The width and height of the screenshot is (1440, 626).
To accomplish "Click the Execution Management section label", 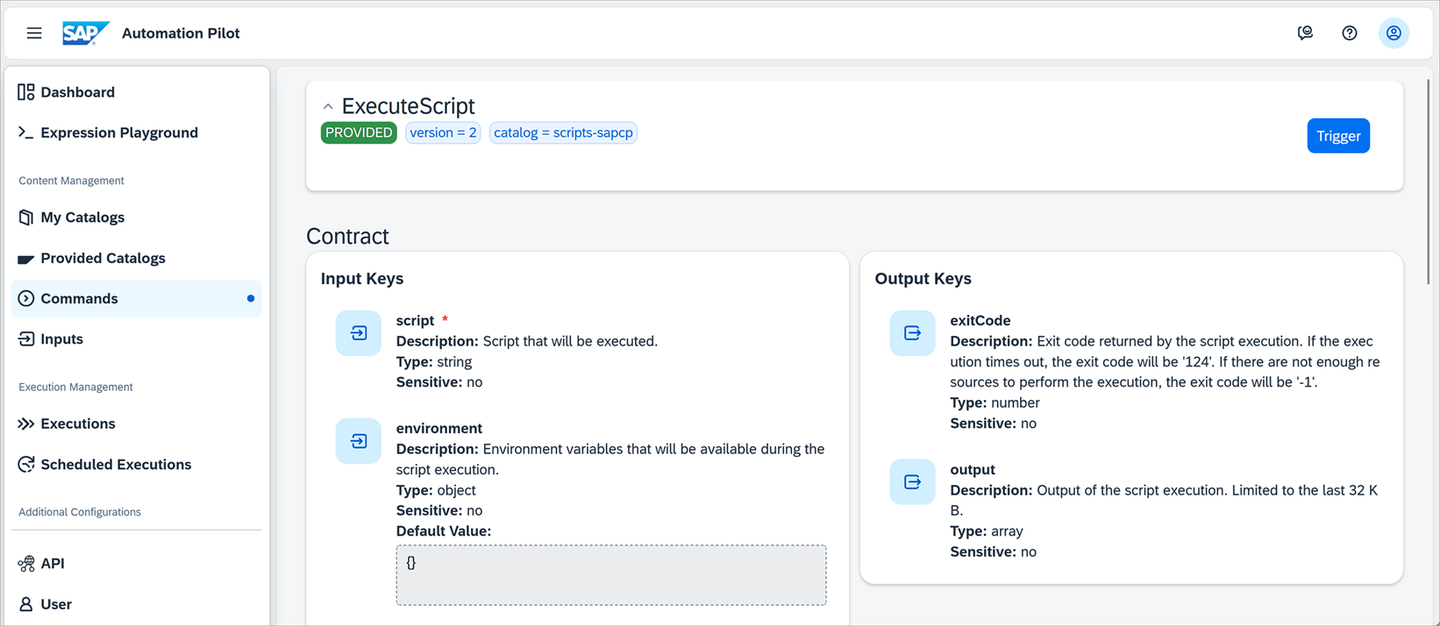I will point(76,387).
